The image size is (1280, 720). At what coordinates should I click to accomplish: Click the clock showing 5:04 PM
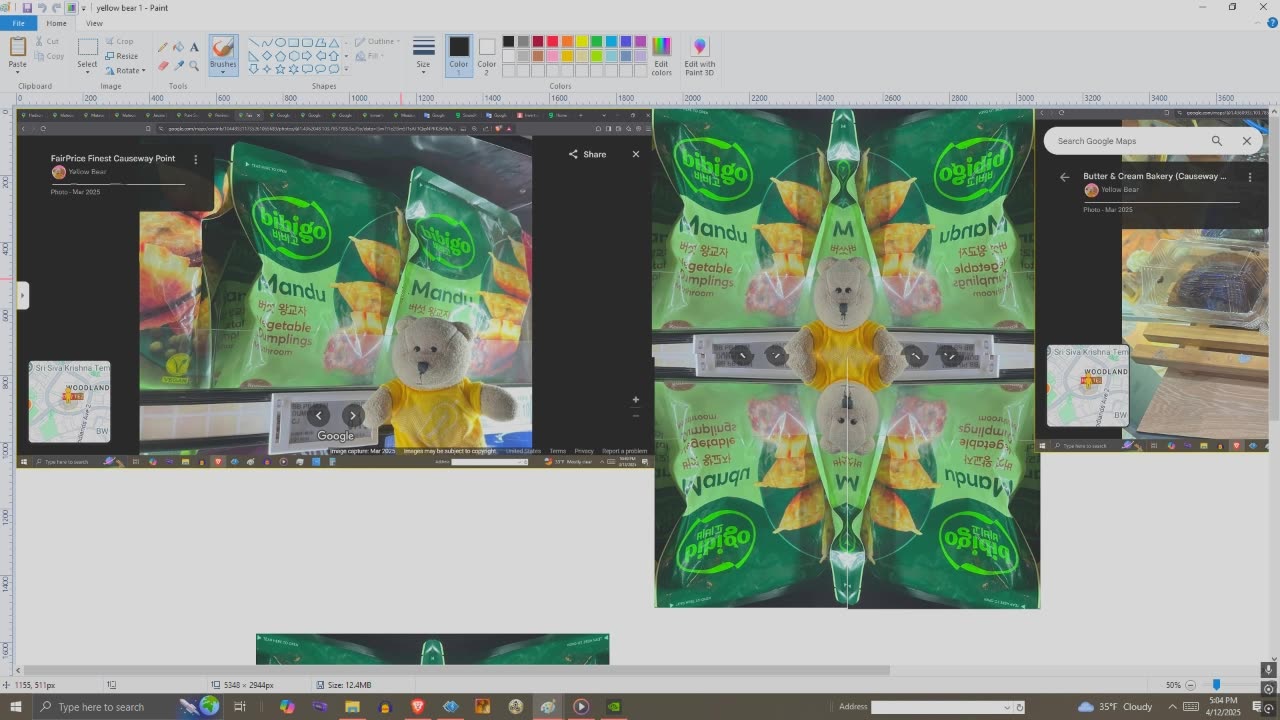click(1222, 707)
